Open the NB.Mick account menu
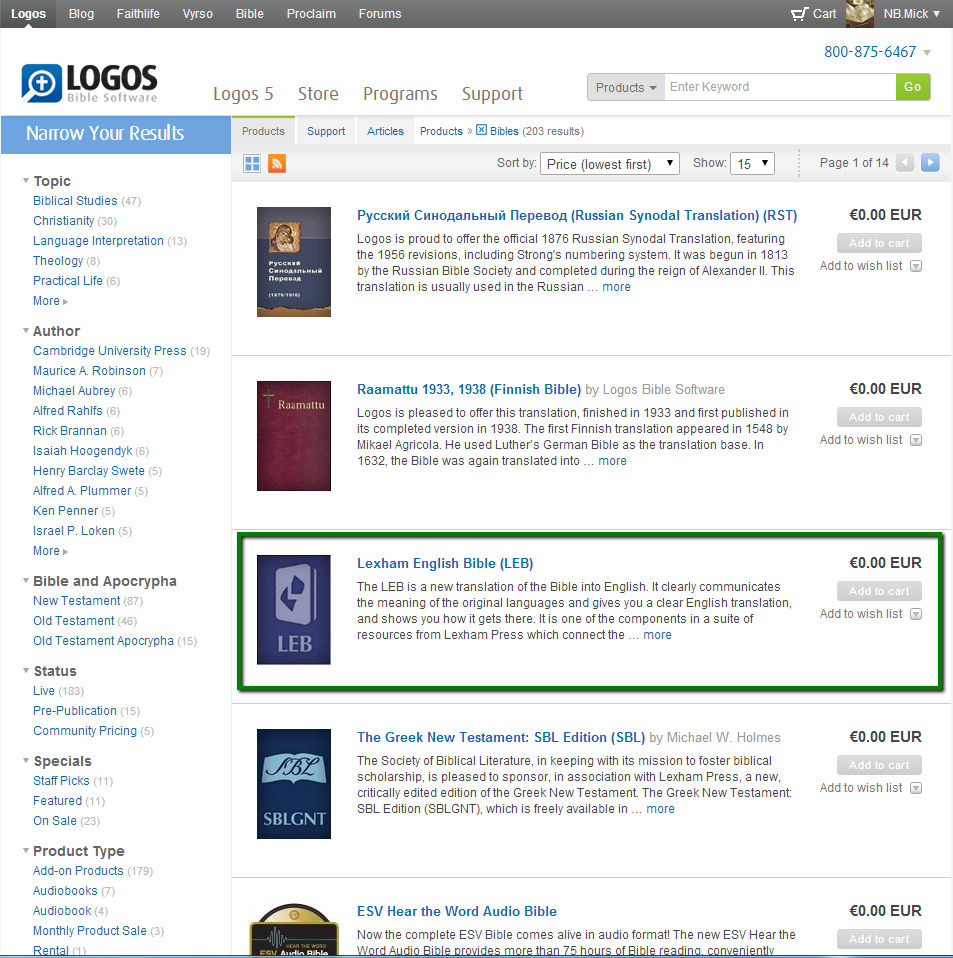 (x=911, y=13)
